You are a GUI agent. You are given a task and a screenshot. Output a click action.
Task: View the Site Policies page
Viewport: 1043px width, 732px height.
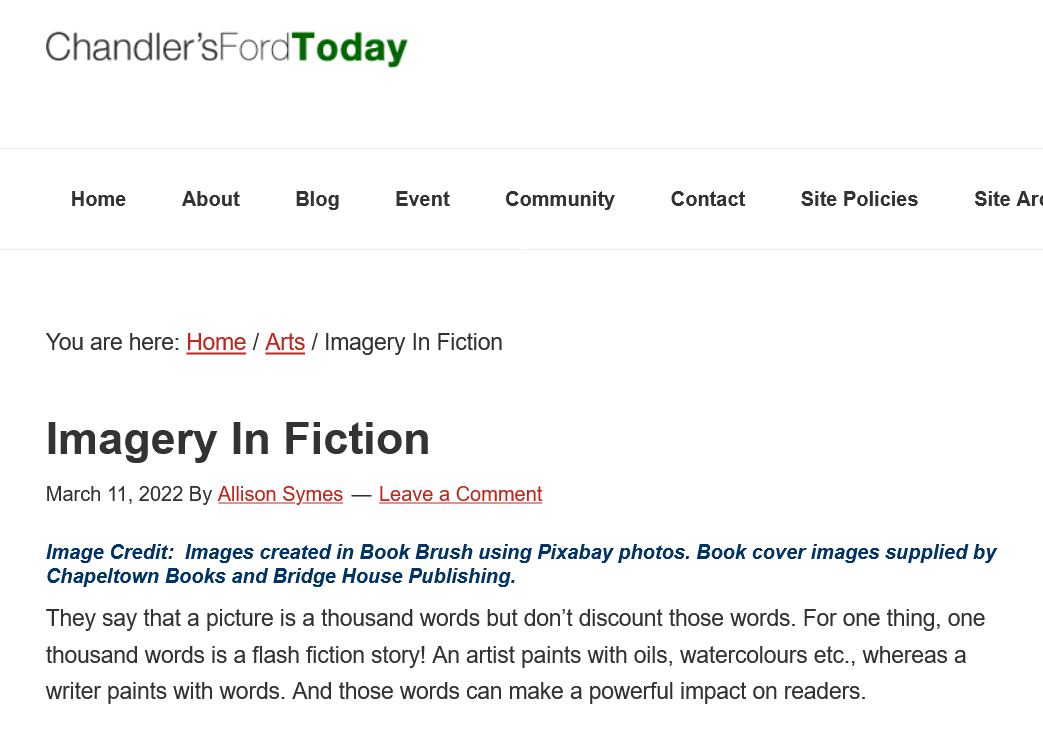coord(859,199)
